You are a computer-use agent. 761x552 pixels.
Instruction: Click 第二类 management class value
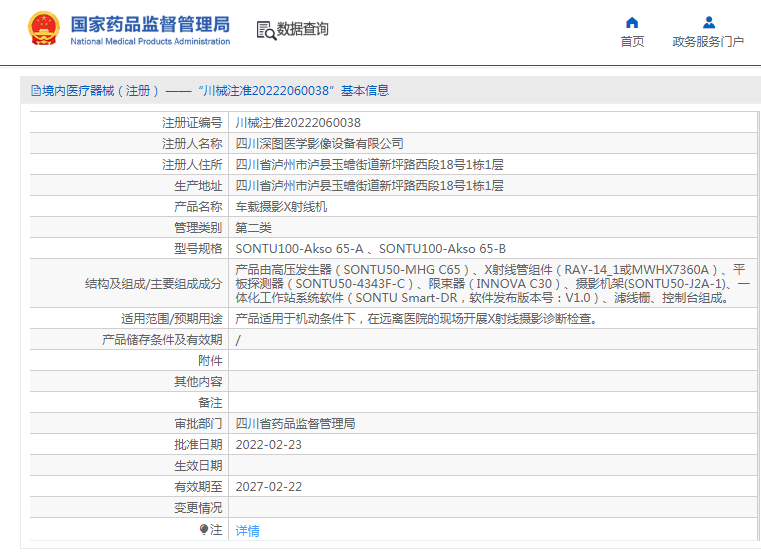[253, 228]
